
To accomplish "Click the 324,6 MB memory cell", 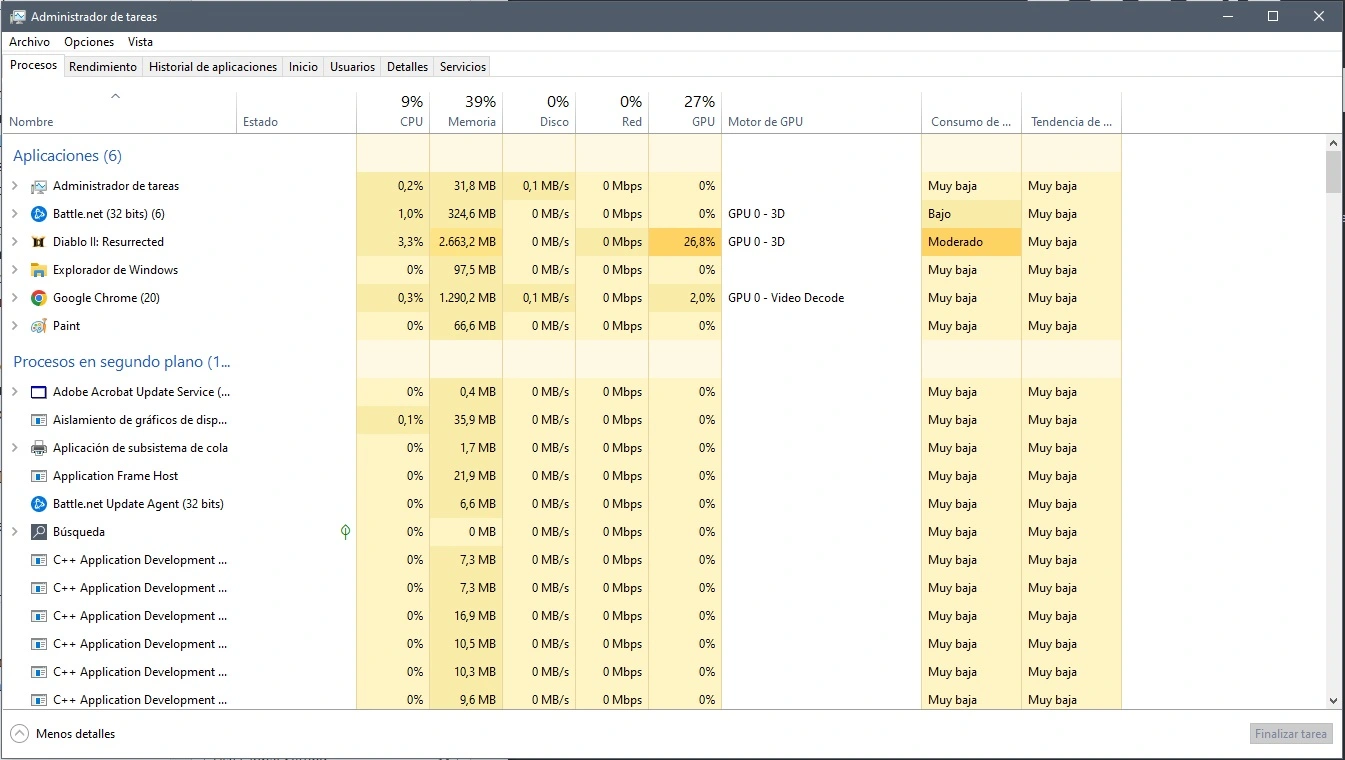I will point(466,214).
